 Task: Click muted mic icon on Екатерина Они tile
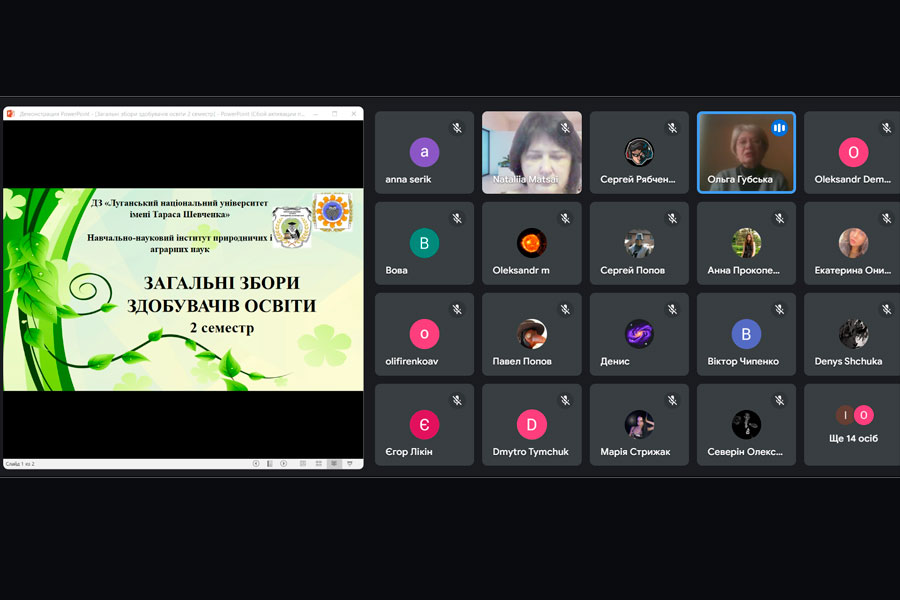[x=886, y=218]
